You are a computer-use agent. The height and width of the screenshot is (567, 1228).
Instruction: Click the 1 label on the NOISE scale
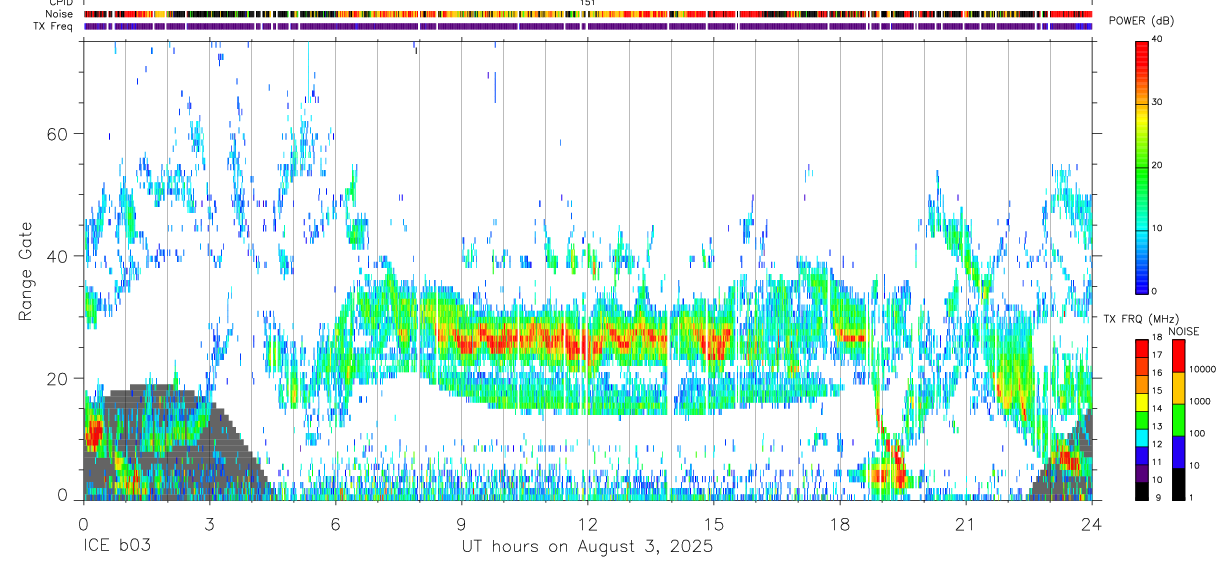pos(1190,497)
